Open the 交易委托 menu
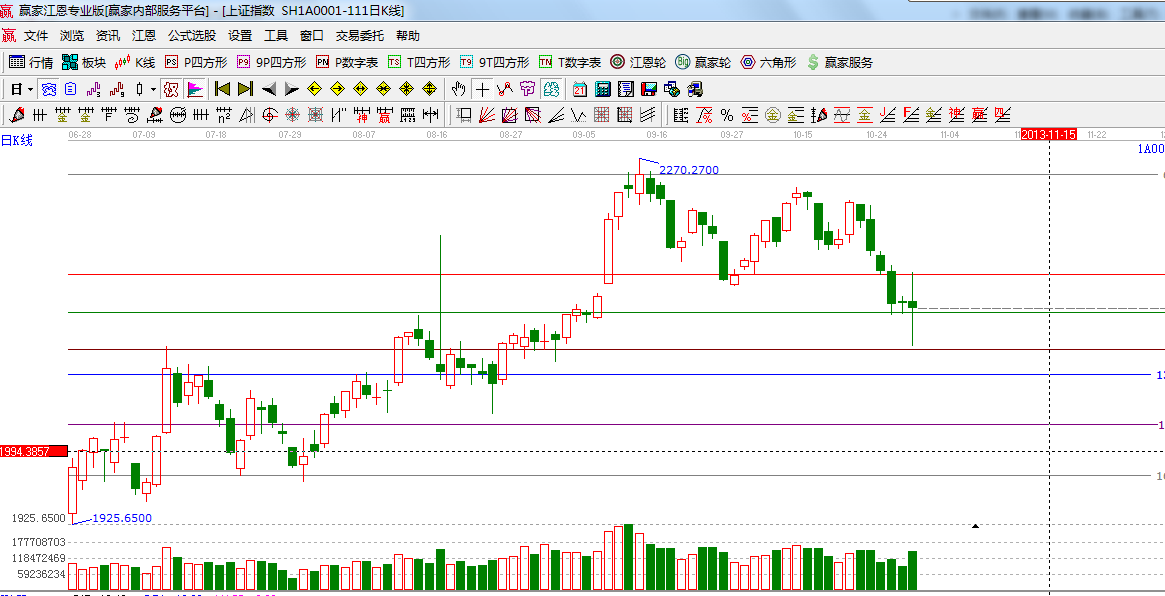This screenshot has height=596, width=1165. pos(359,35)
